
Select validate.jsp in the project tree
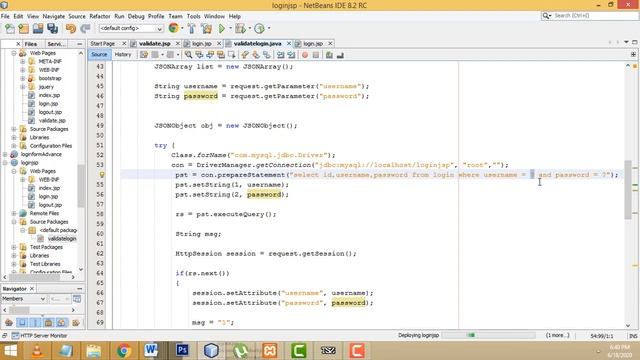52,120
